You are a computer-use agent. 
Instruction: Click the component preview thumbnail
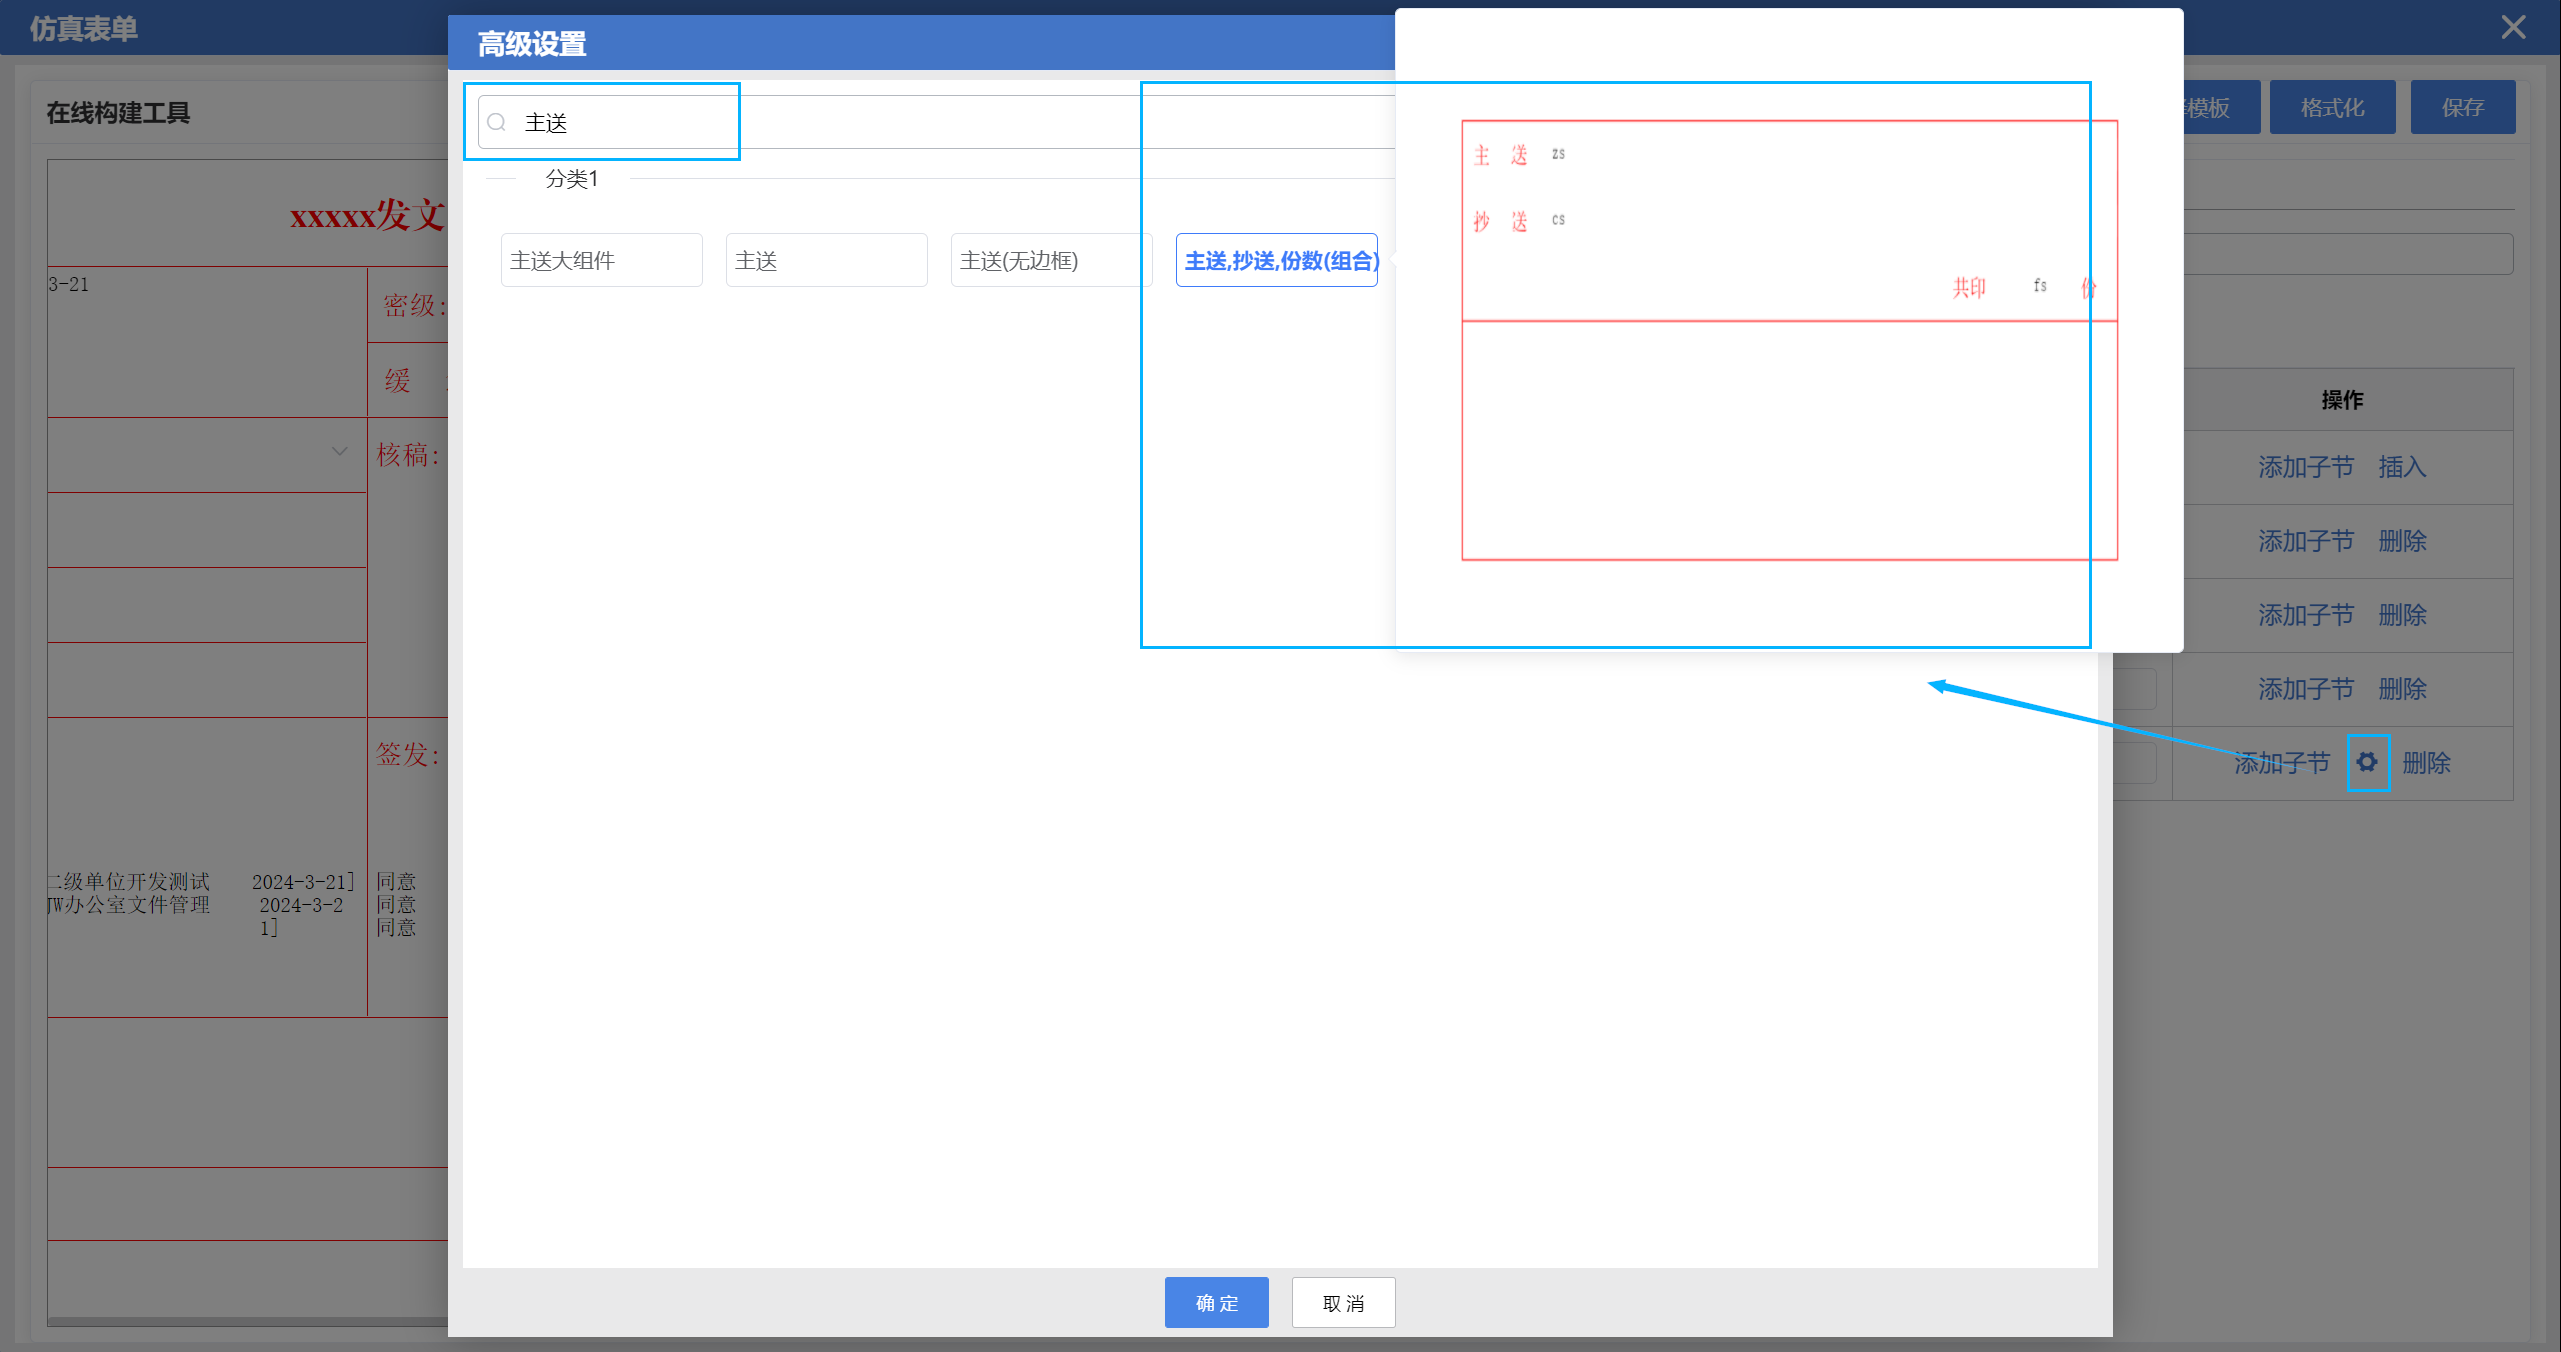click(x=1788, y=340)
